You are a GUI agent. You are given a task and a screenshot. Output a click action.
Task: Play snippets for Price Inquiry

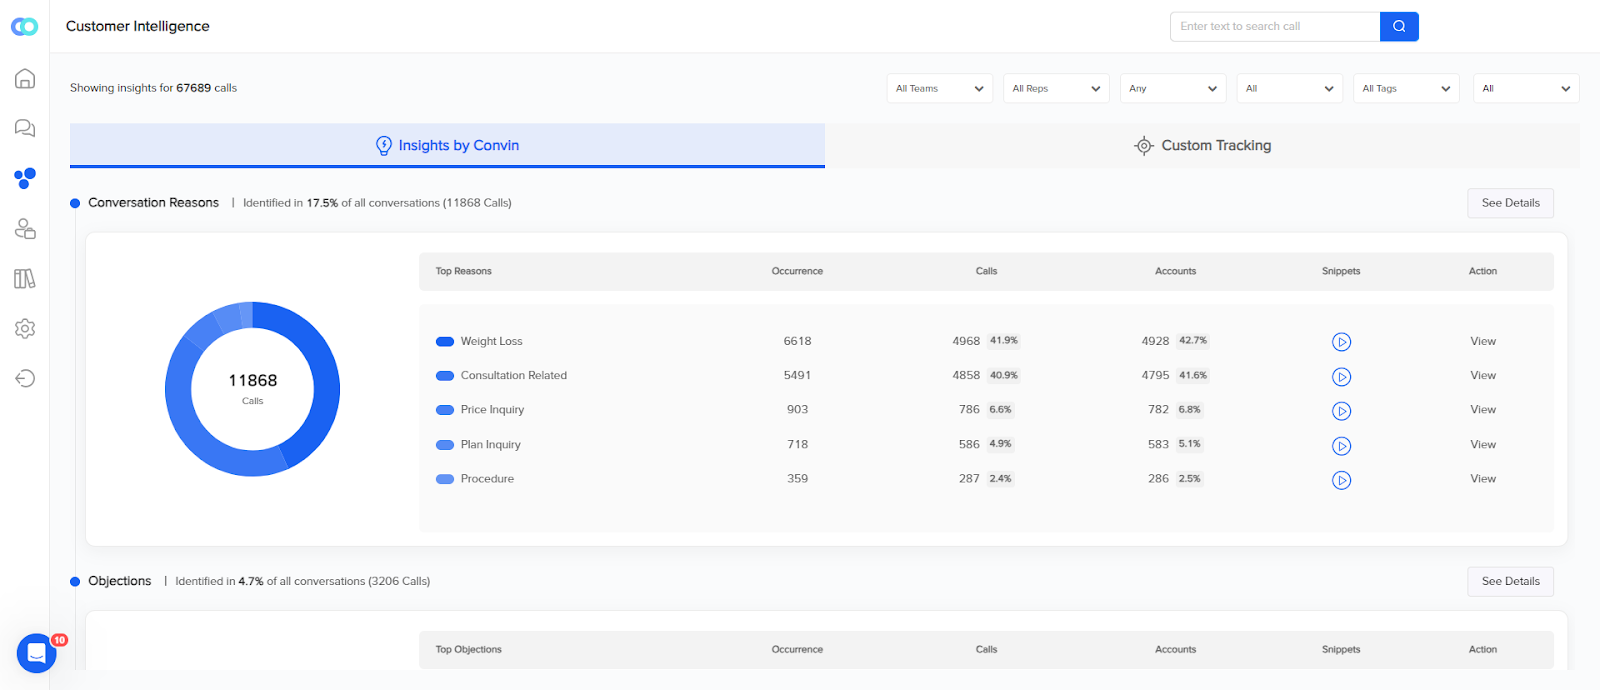pyautogui.click(x=1341, y=411)
